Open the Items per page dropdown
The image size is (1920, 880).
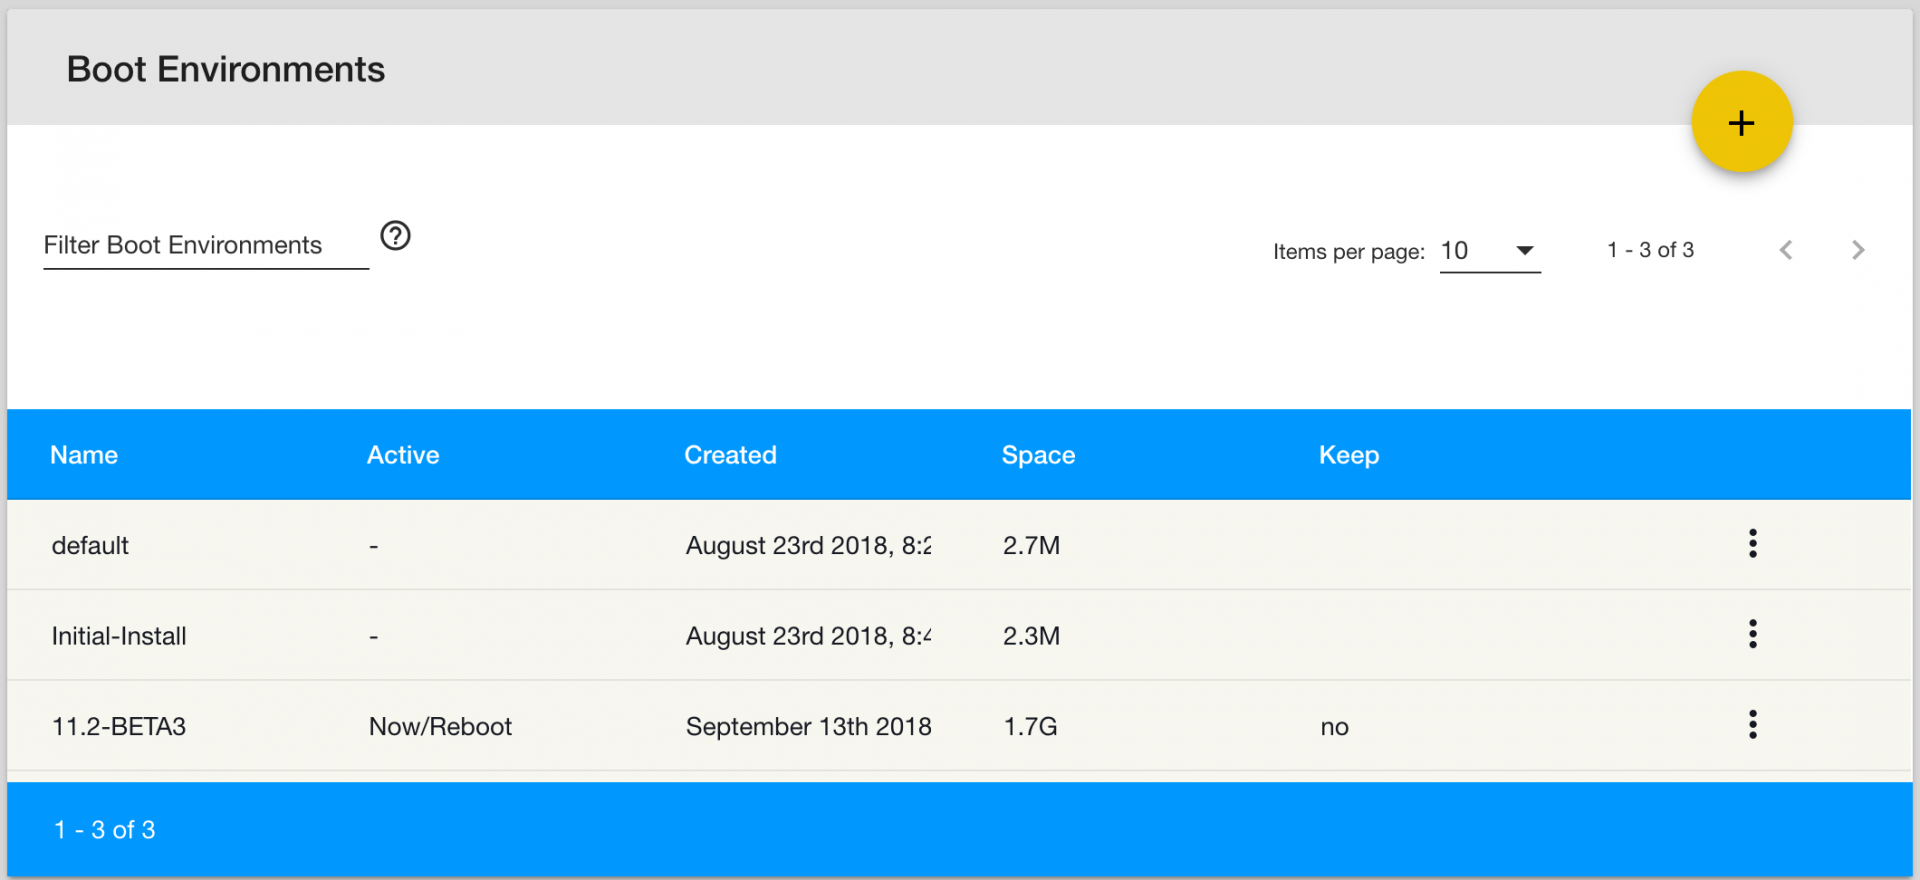pyautogui.click(x=1489, y=251)
